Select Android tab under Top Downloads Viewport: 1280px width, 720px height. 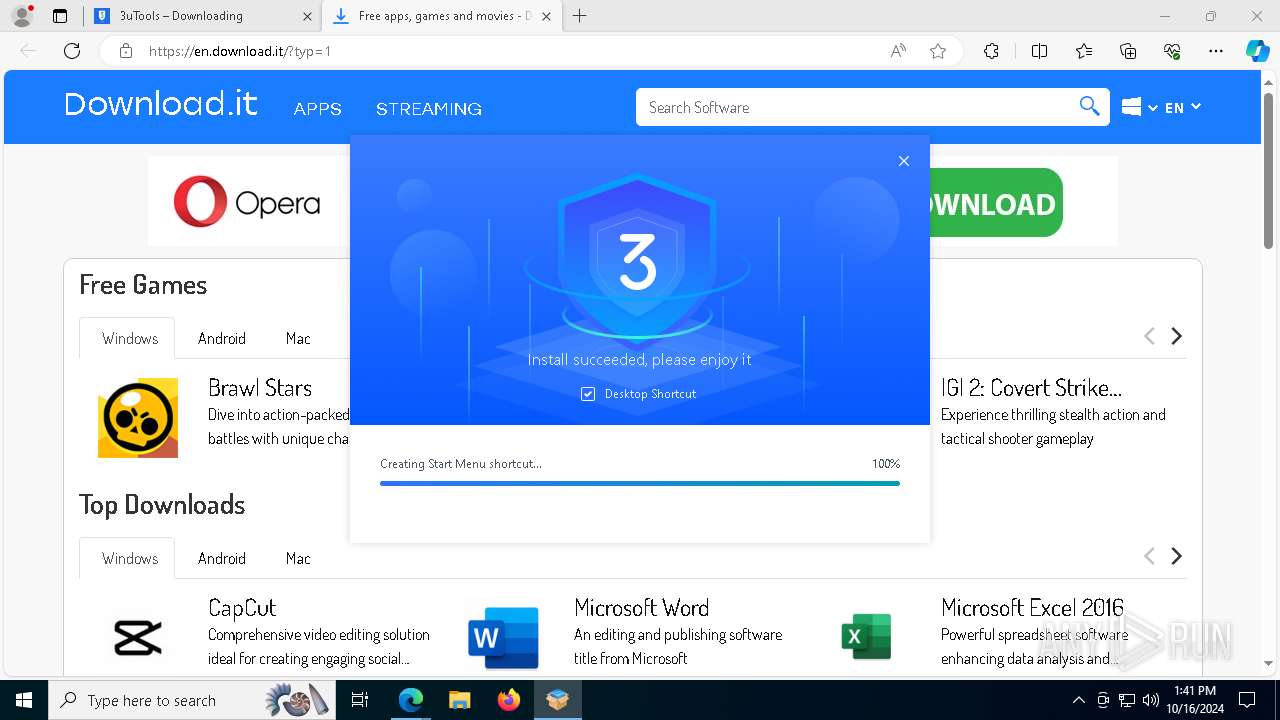[222, 558]
